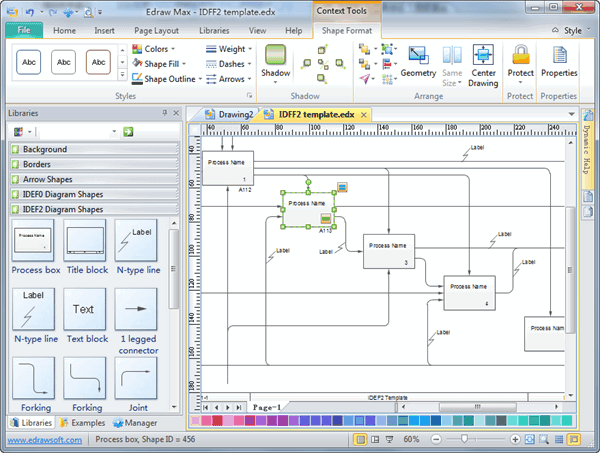Click the zoom slider in the status bar
600x453 pixels.
[x=467, y=439]
